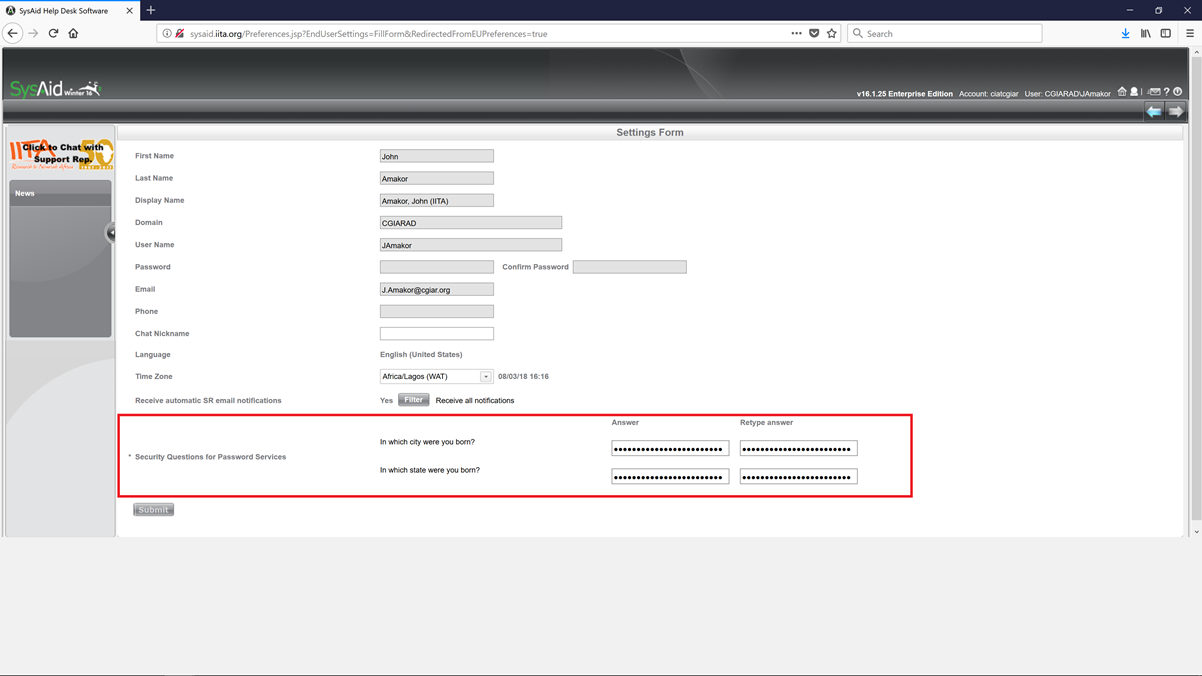
Task: Open the Firefox downloads icon
Action: [x=1124, y=33]
